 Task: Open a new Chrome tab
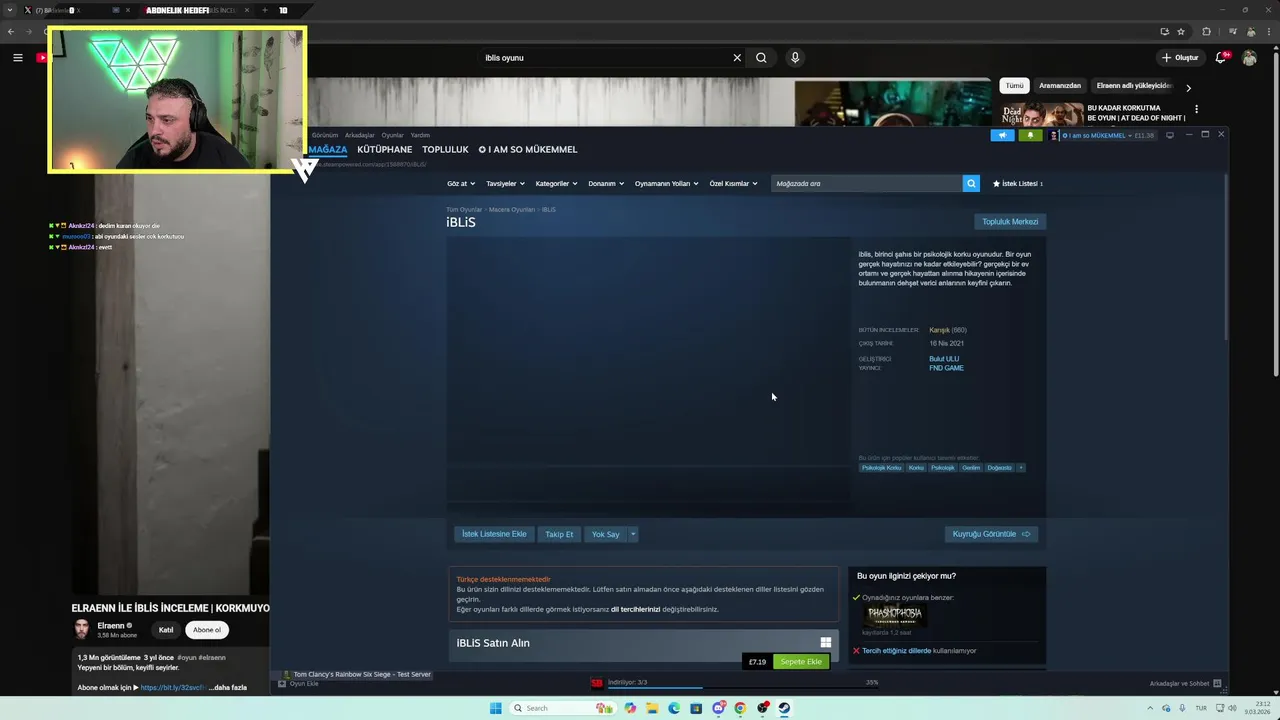264,10
